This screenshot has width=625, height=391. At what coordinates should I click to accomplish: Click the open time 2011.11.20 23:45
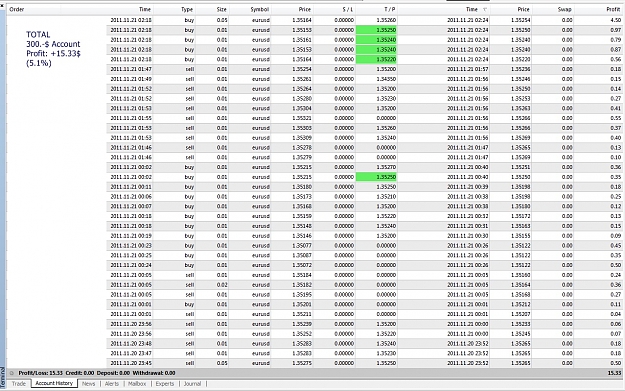point(131,363)
